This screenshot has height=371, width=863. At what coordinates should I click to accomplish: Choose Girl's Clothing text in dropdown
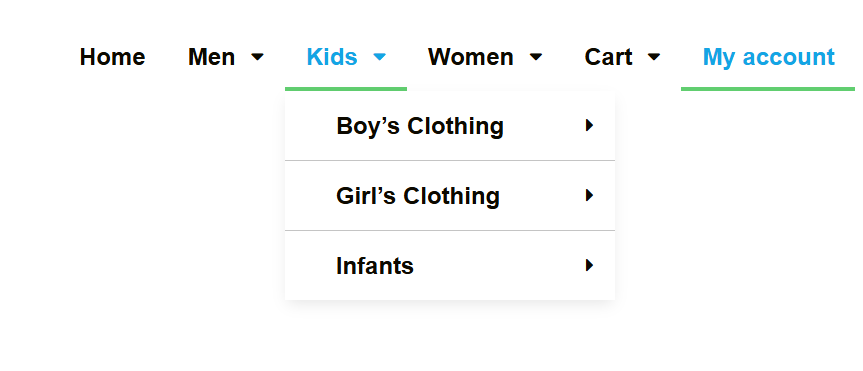[418, 196]
